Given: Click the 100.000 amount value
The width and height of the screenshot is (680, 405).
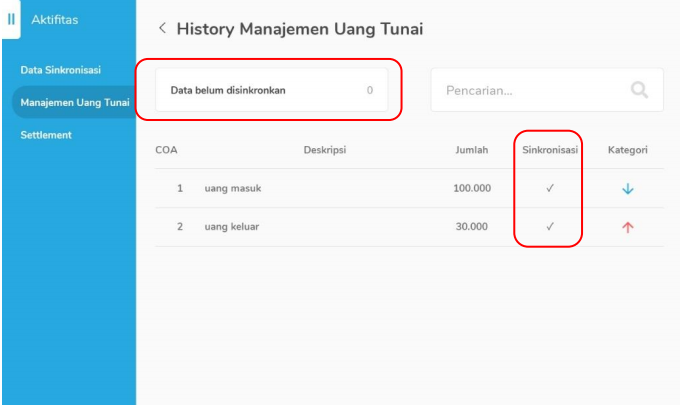Looking at the screenshot, I should click(x=470, y=189).
